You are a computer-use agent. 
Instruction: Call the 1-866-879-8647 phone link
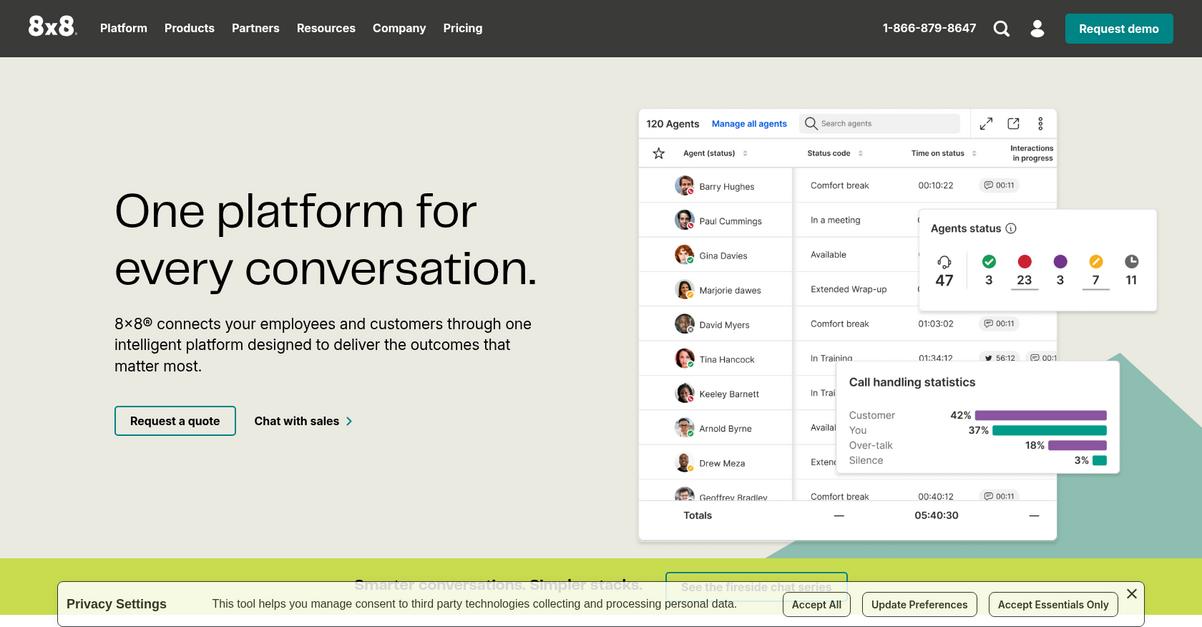tap(929, 28)
